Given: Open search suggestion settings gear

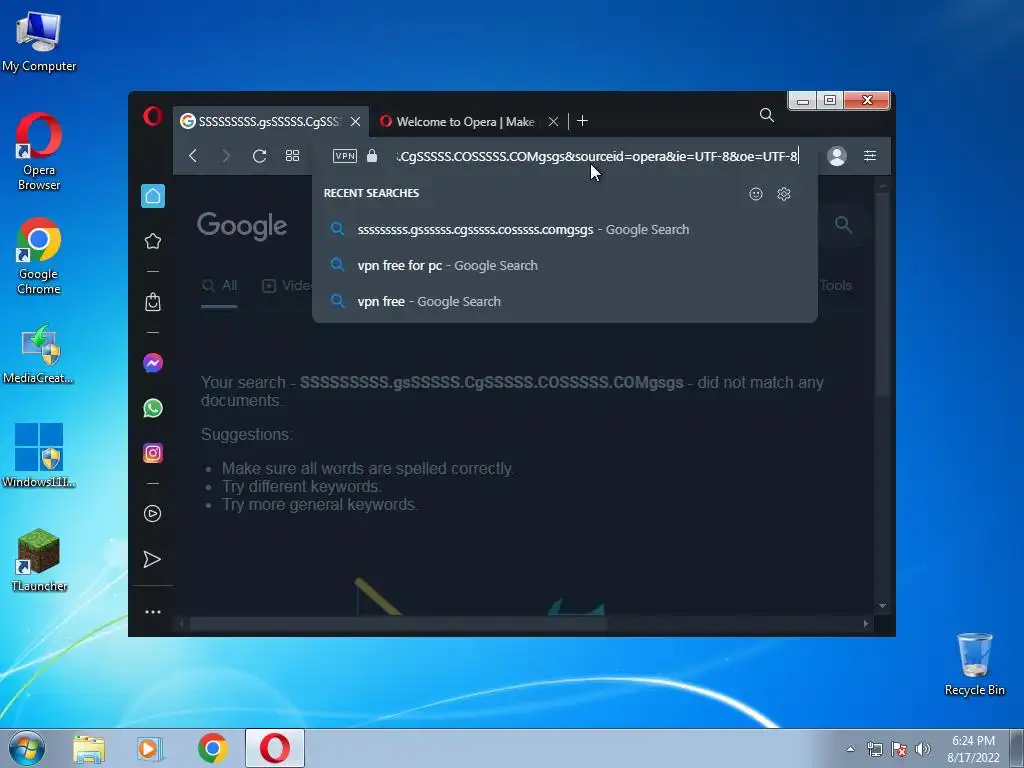Looking at the screenshot, I should (x=784, y=194).
